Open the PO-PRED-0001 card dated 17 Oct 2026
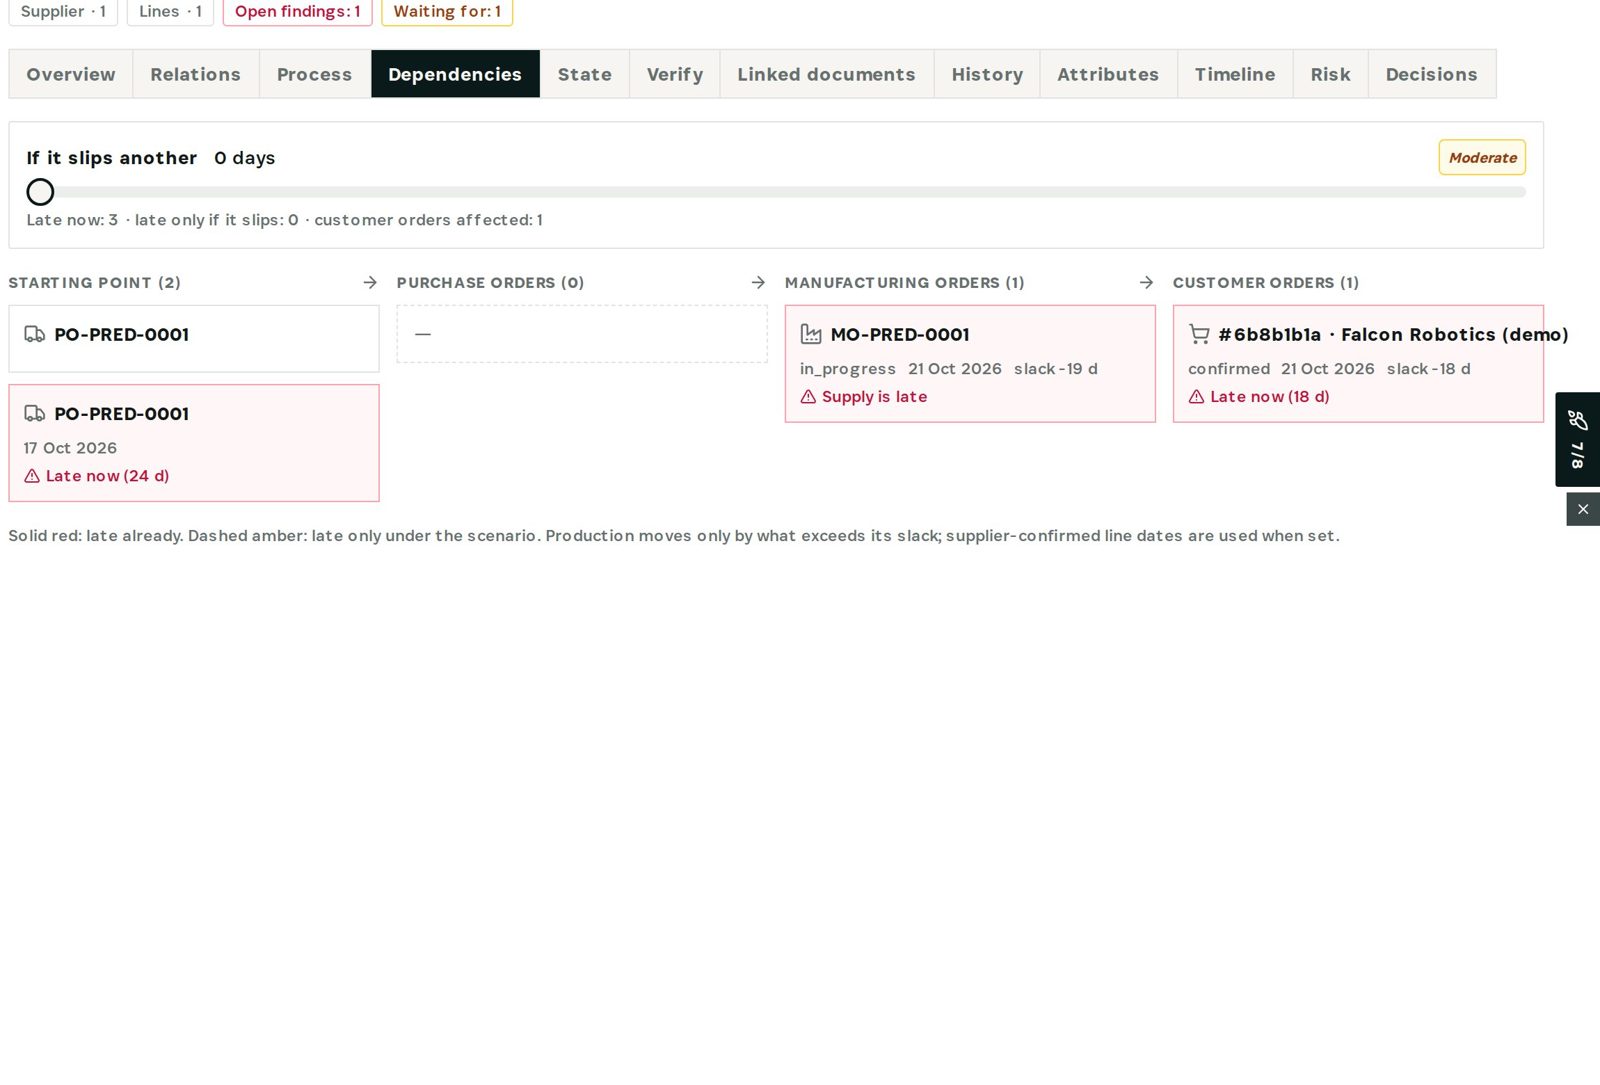1600x1085 pixels. [x=194, y=443]
